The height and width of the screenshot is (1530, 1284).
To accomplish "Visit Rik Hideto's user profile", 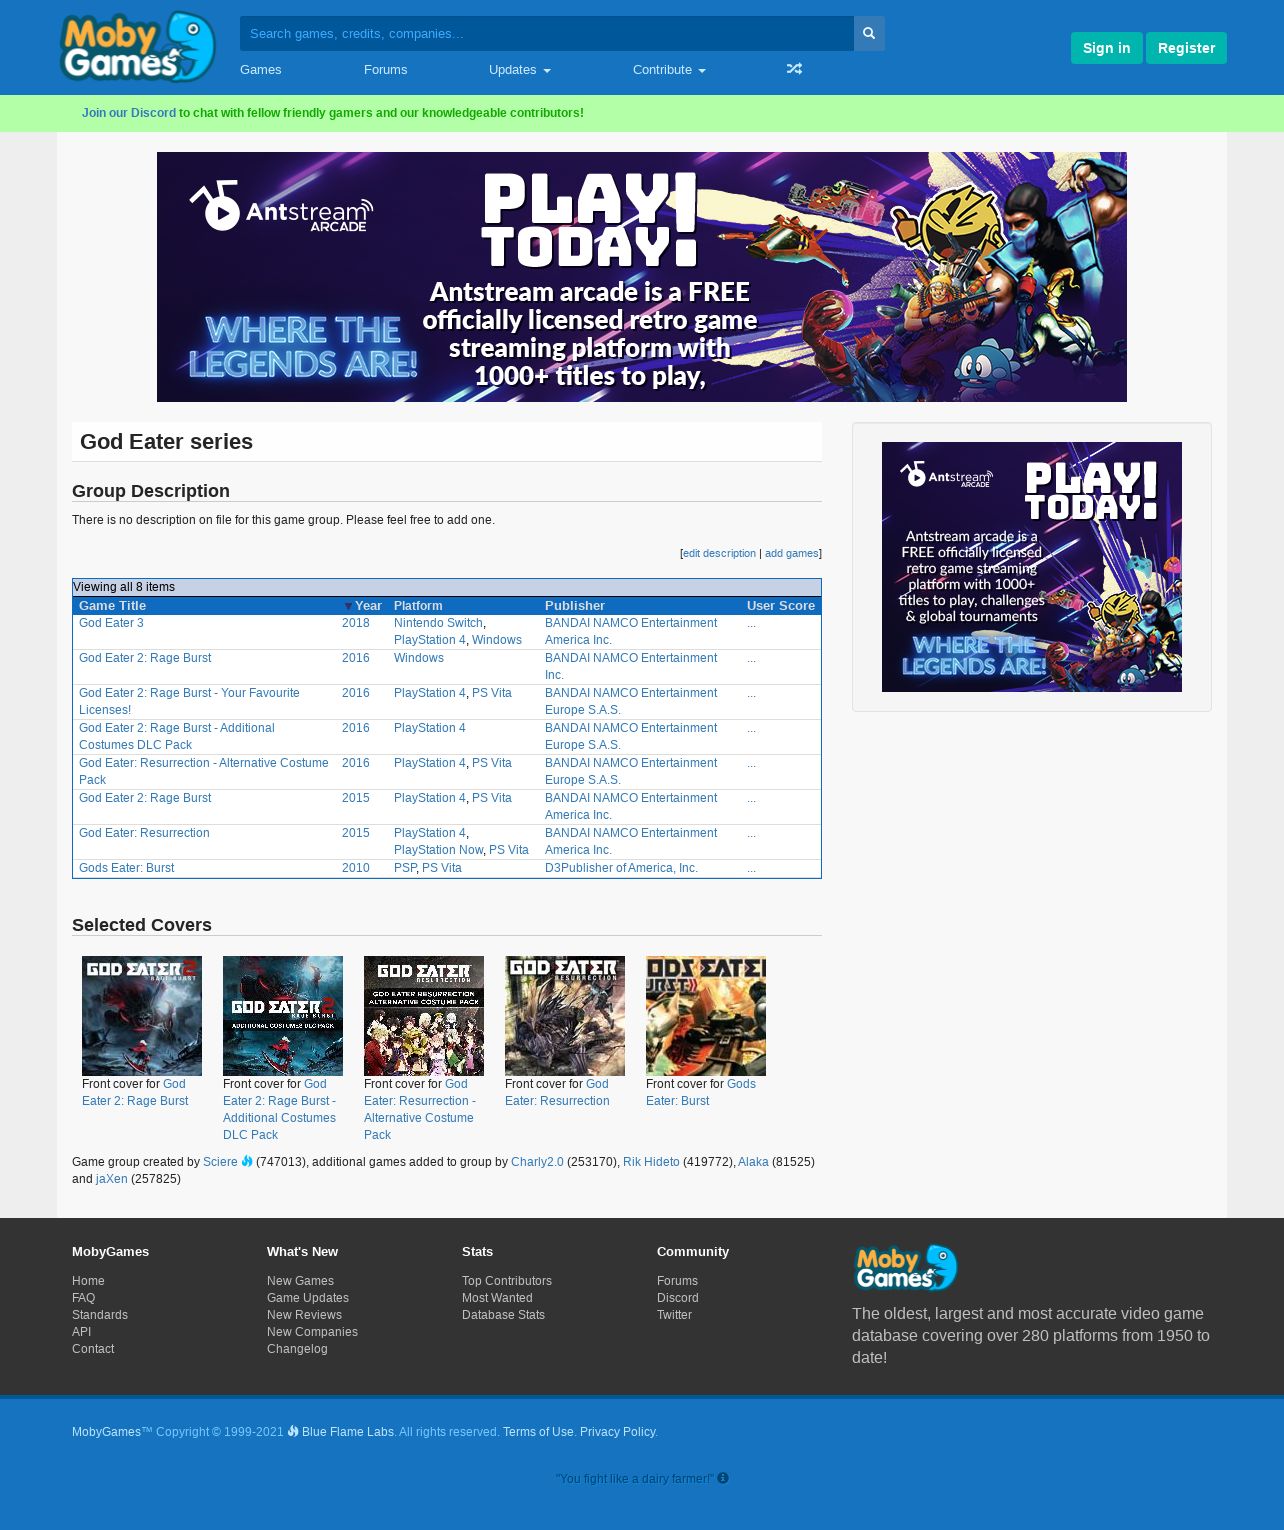I will point(651,1162).
